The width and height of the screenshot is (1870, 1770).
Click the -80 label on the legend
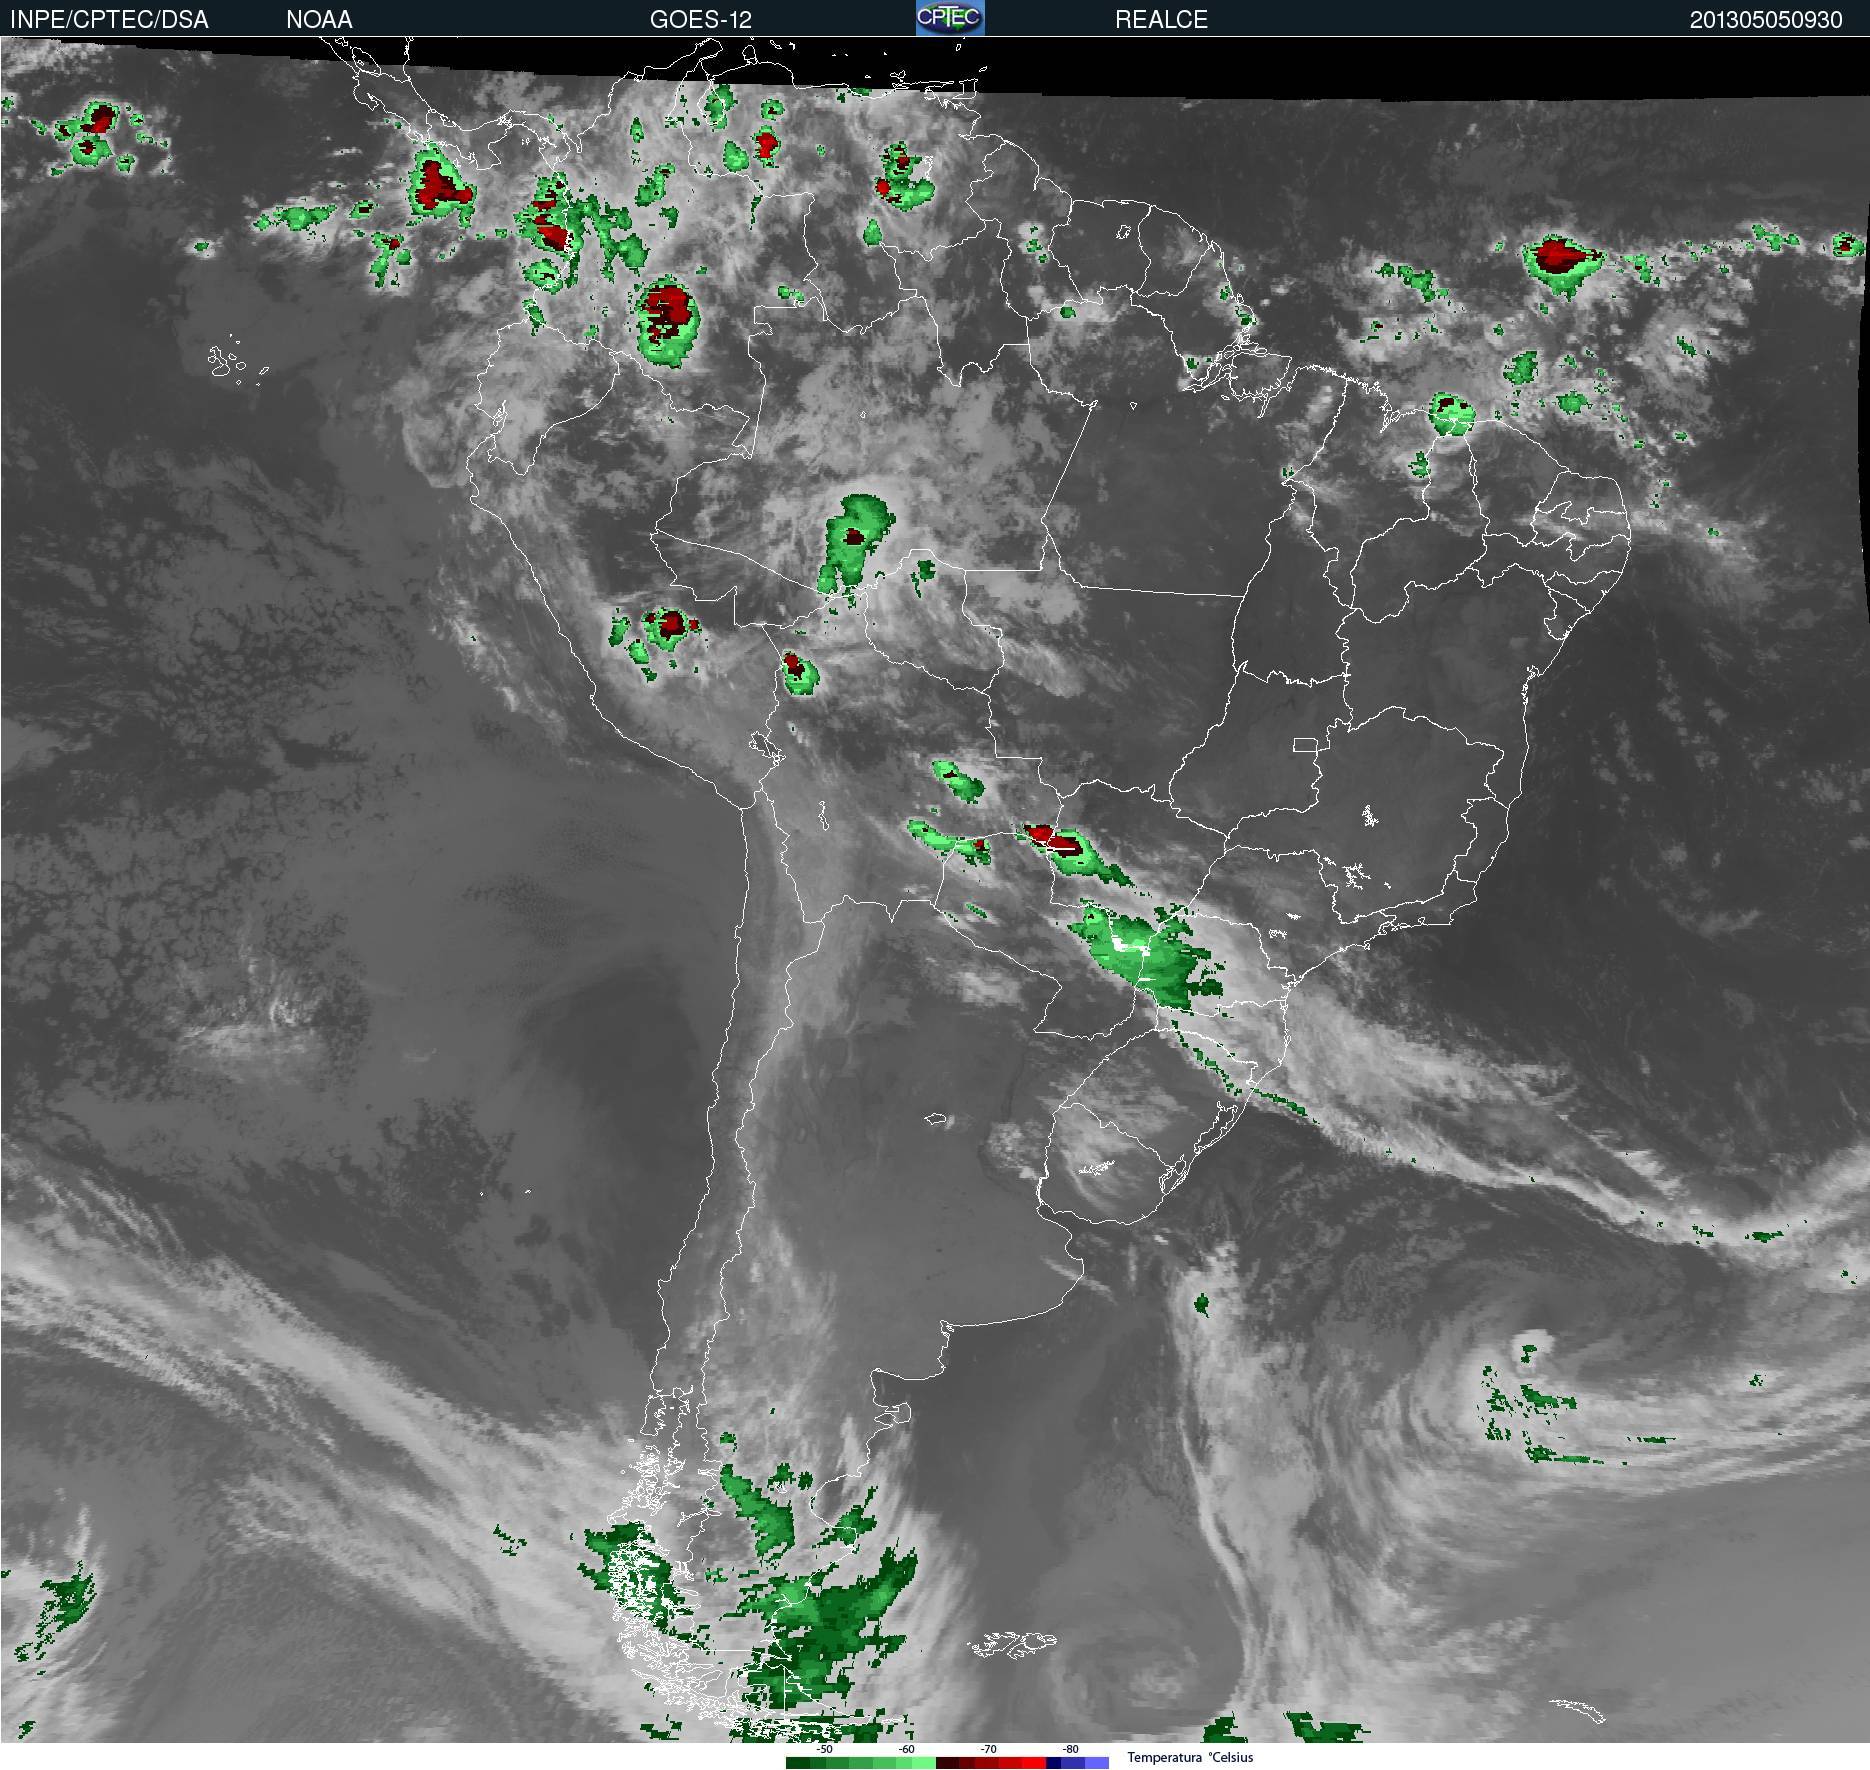1070,1750
